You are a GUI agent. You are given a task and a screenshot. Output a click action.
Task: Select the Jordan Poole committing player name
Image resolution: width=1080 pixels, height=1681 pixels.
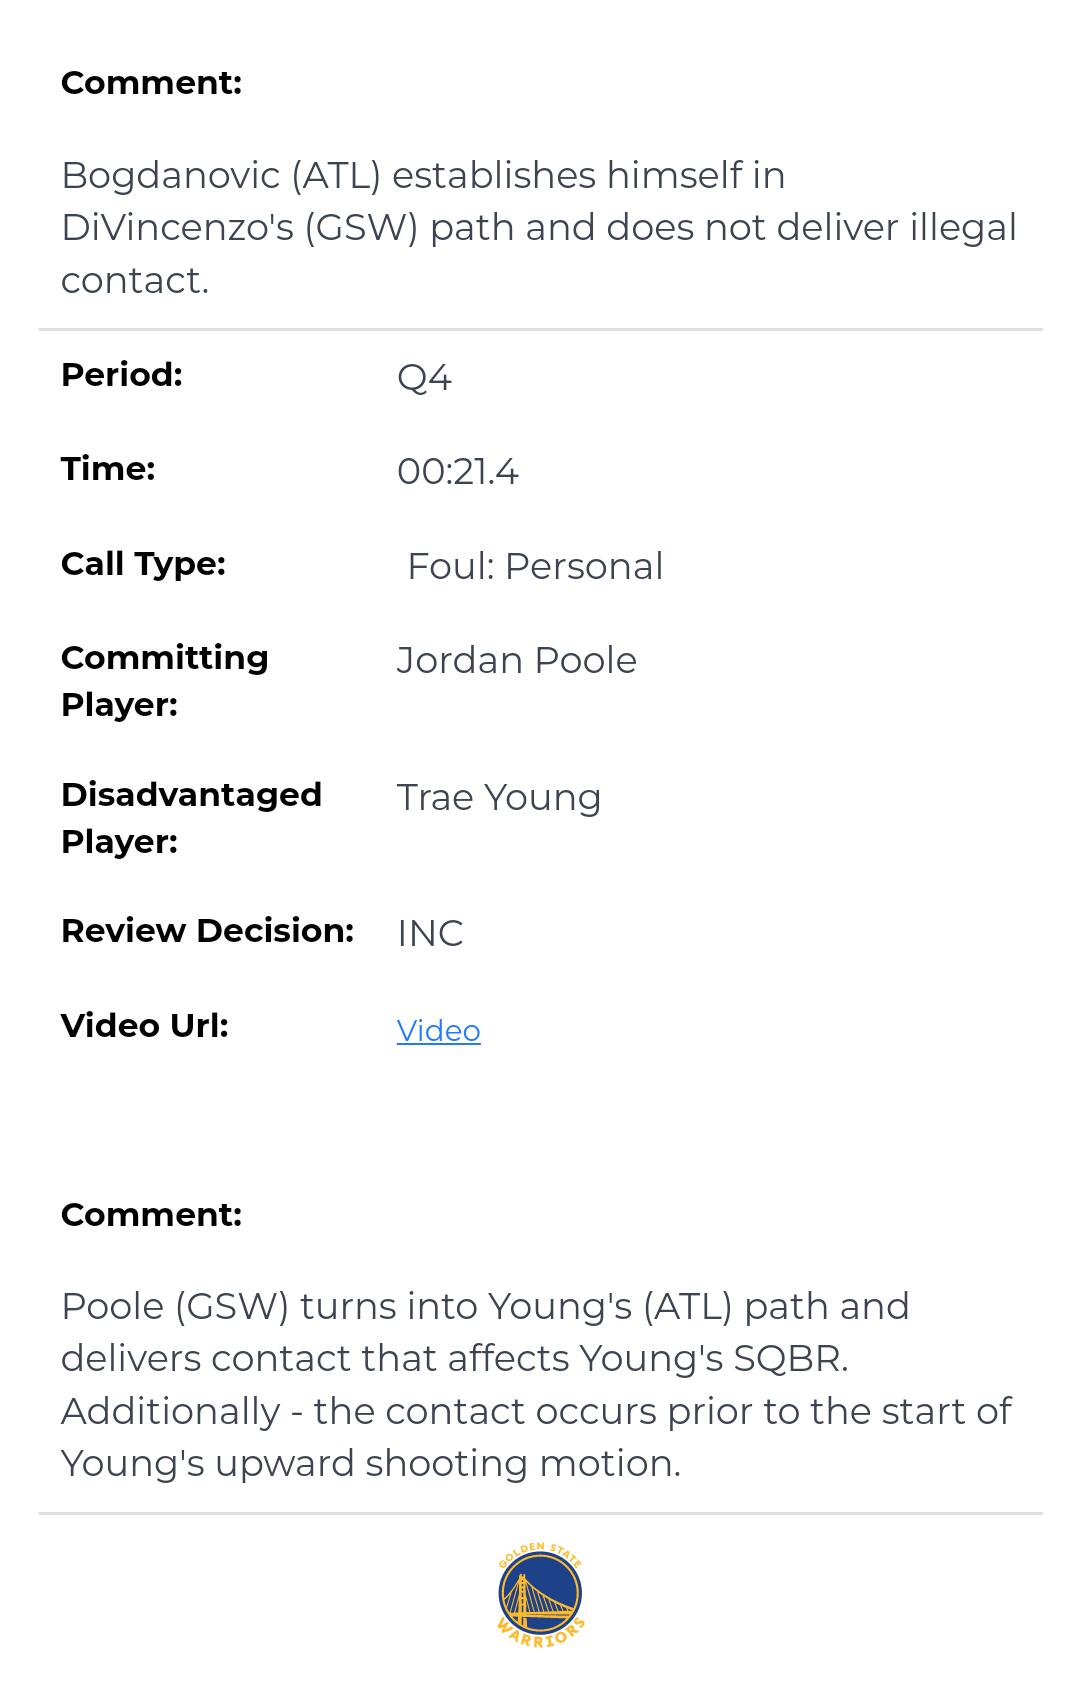click(x=516, y=660)
